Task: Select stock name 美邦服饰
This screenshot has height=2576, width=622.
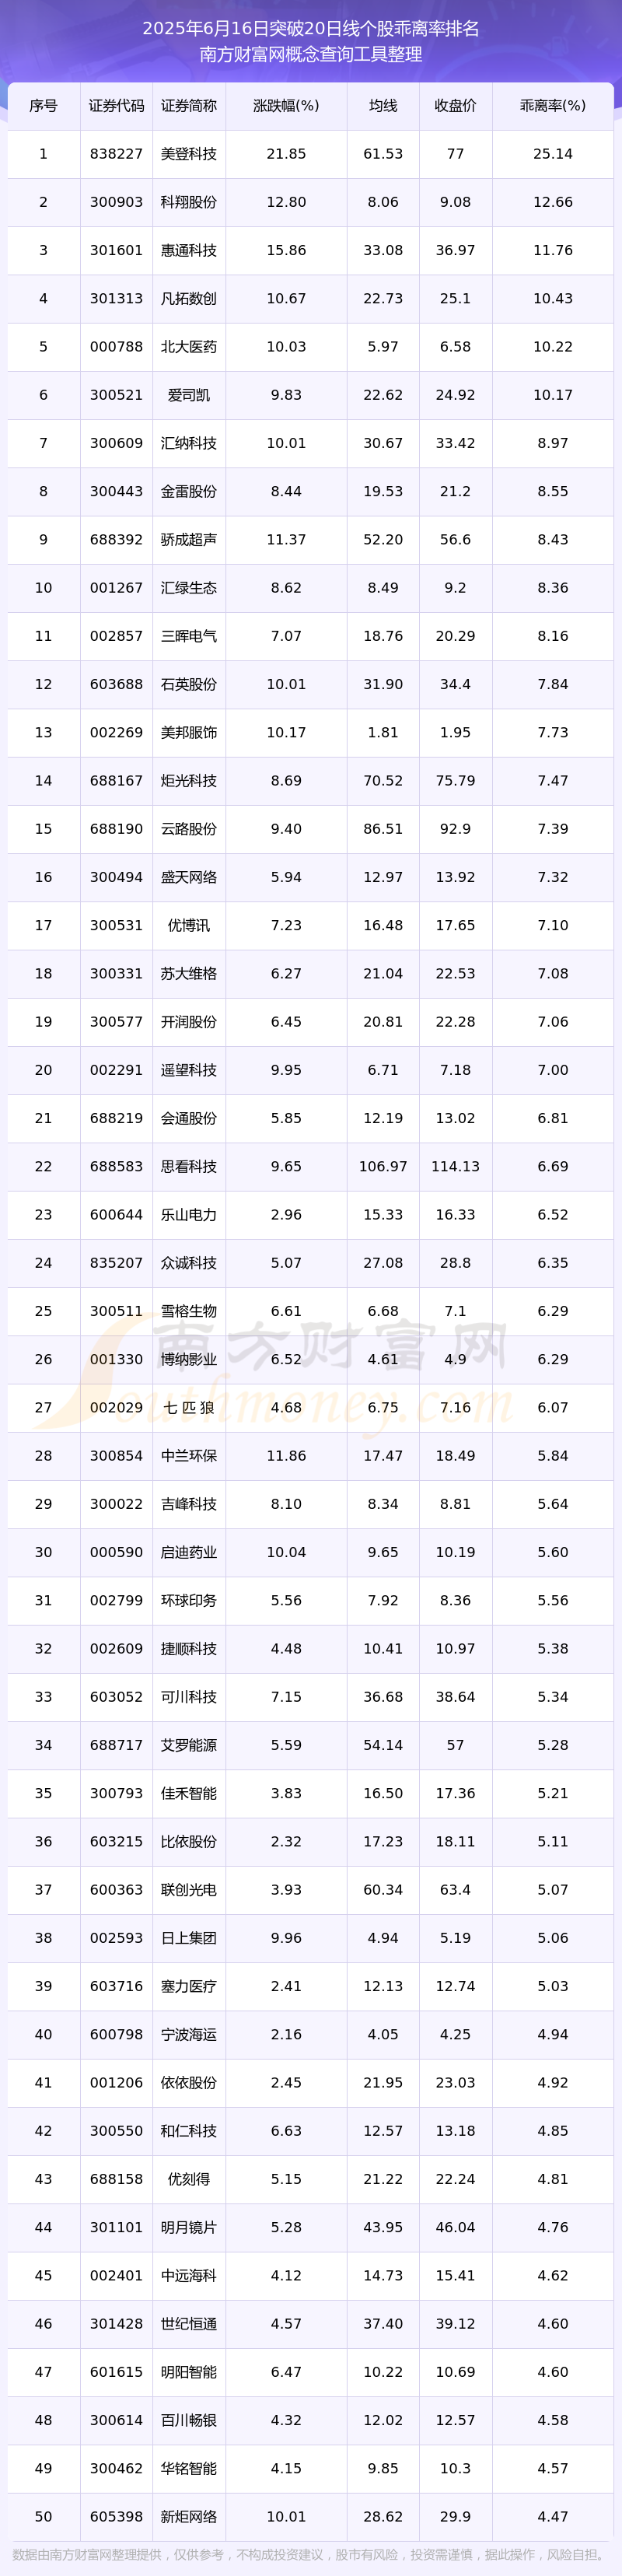Action: click(189, 732)
